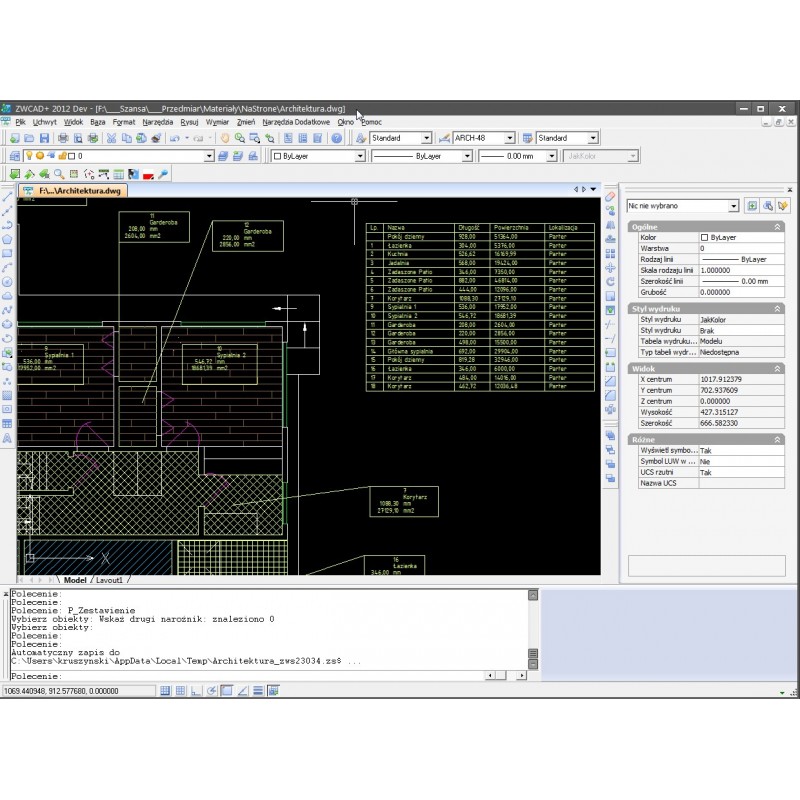Toggle Polar tracking in the status bar

tap(212, 691)
